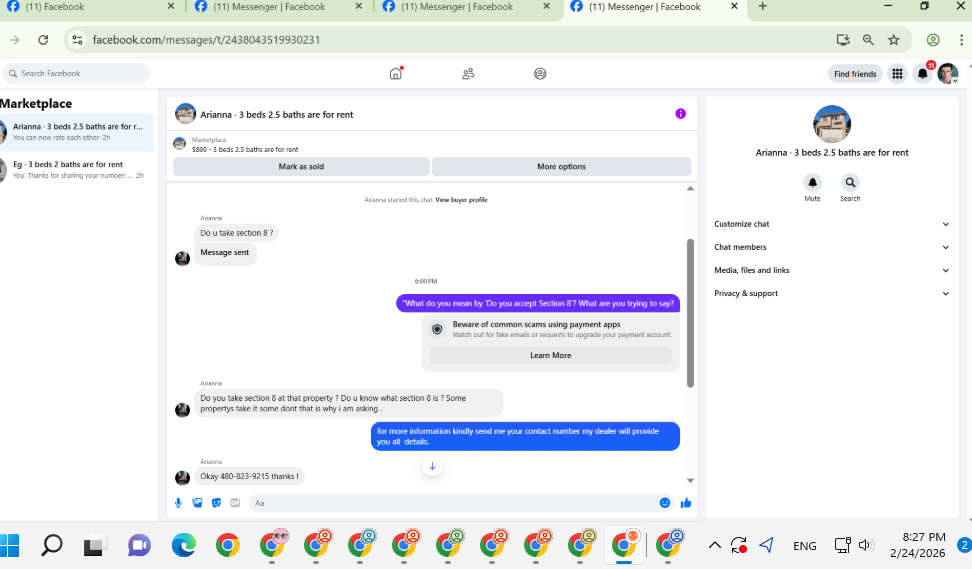Image resolution: width=972 pixels, height=569 pixels.
Task: Bookmark this page with star icon
Action: point(893,40)
